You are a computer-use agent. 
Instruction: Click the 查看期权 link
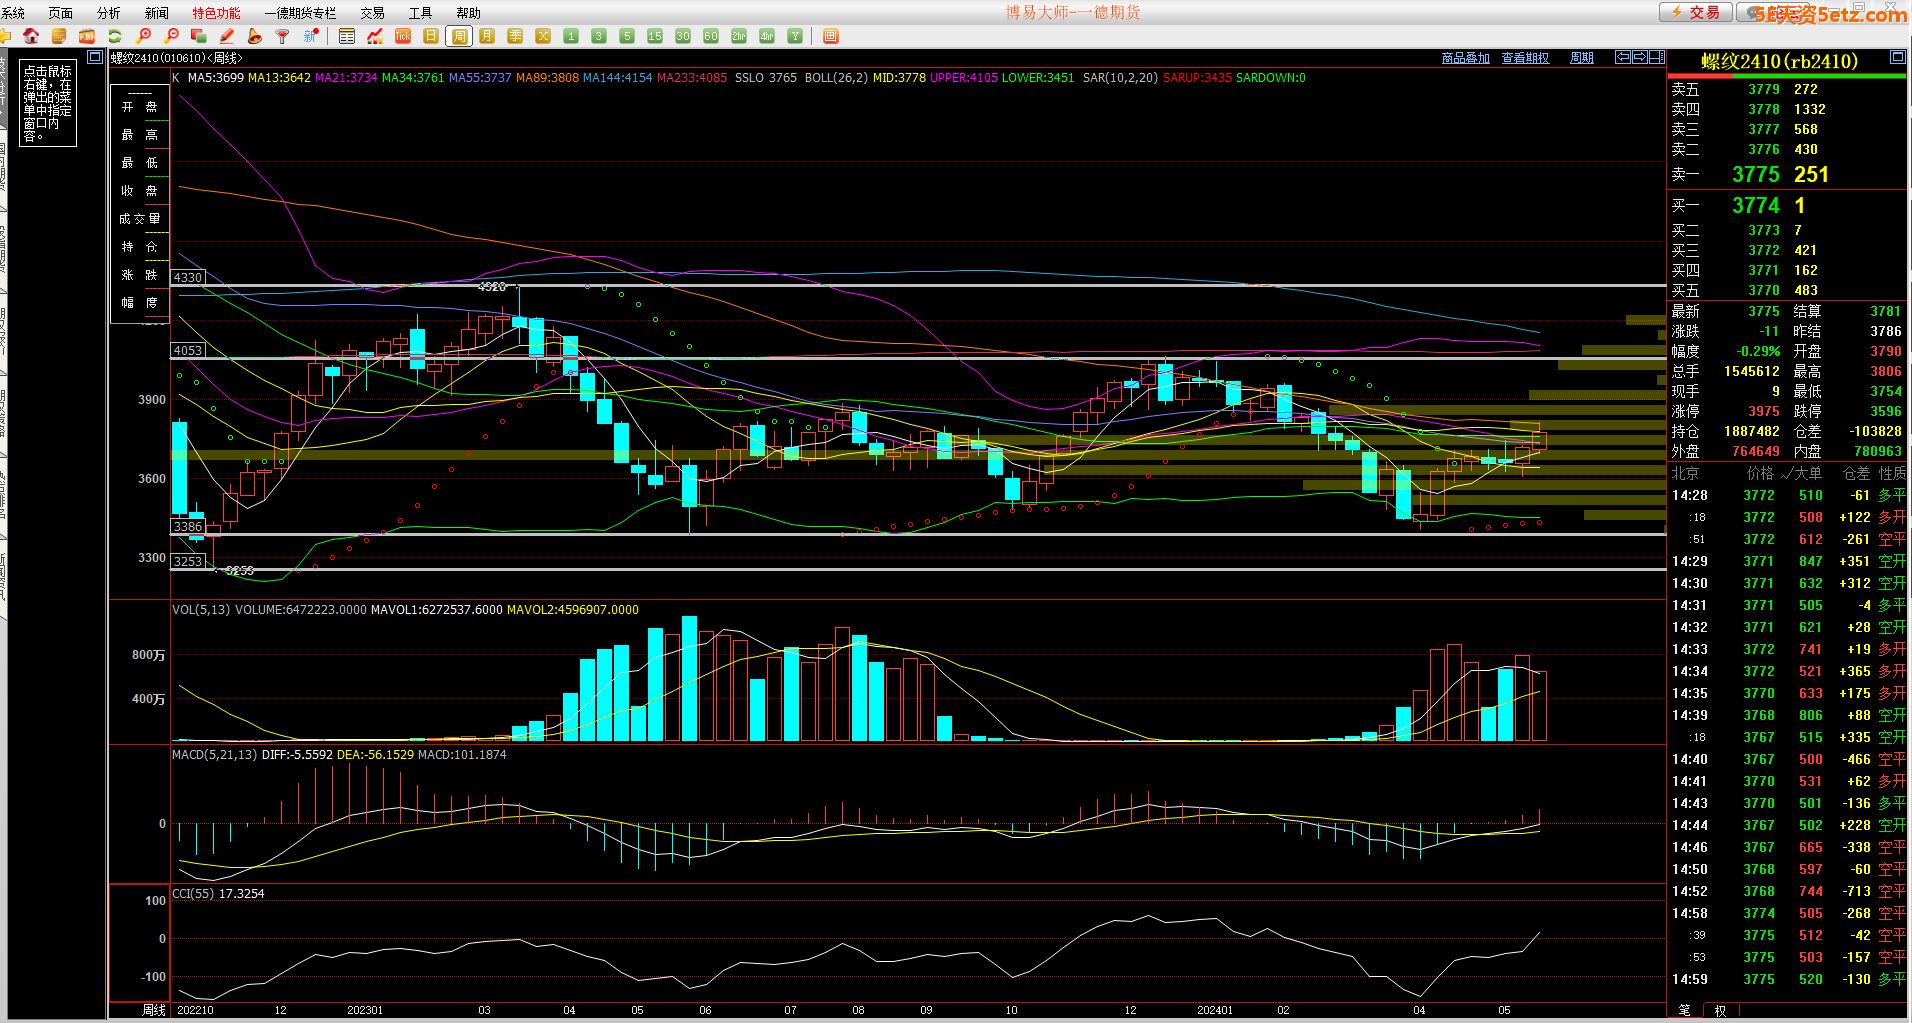coord(1525,58)
